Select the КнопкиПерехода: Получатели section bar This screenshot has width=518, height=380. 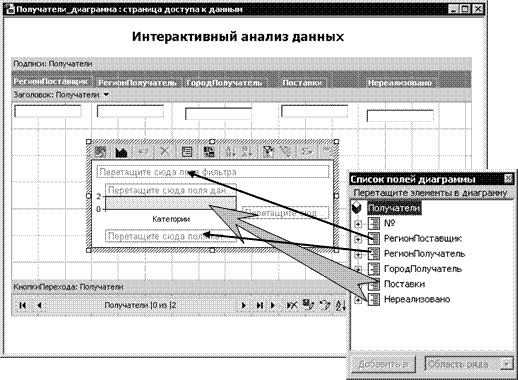click(179, 287)
